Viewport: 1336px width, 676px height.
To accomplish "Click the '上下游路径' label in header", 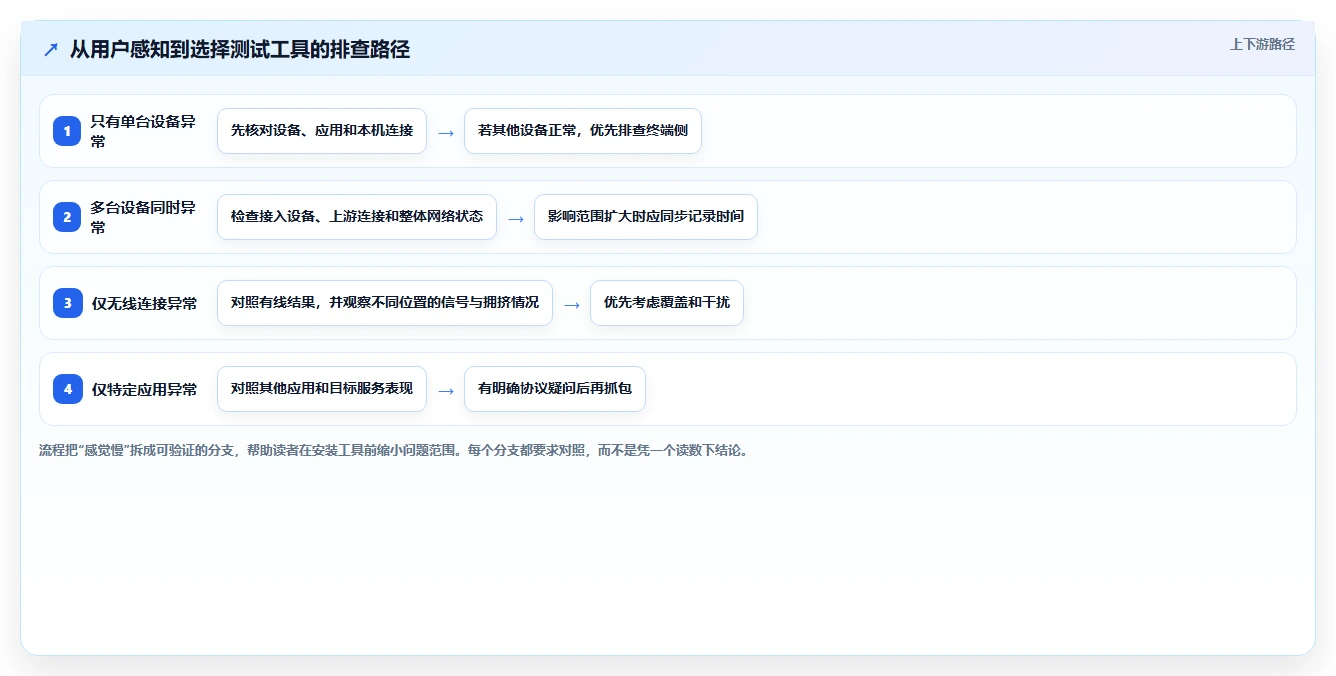I will coord(1262,44).
